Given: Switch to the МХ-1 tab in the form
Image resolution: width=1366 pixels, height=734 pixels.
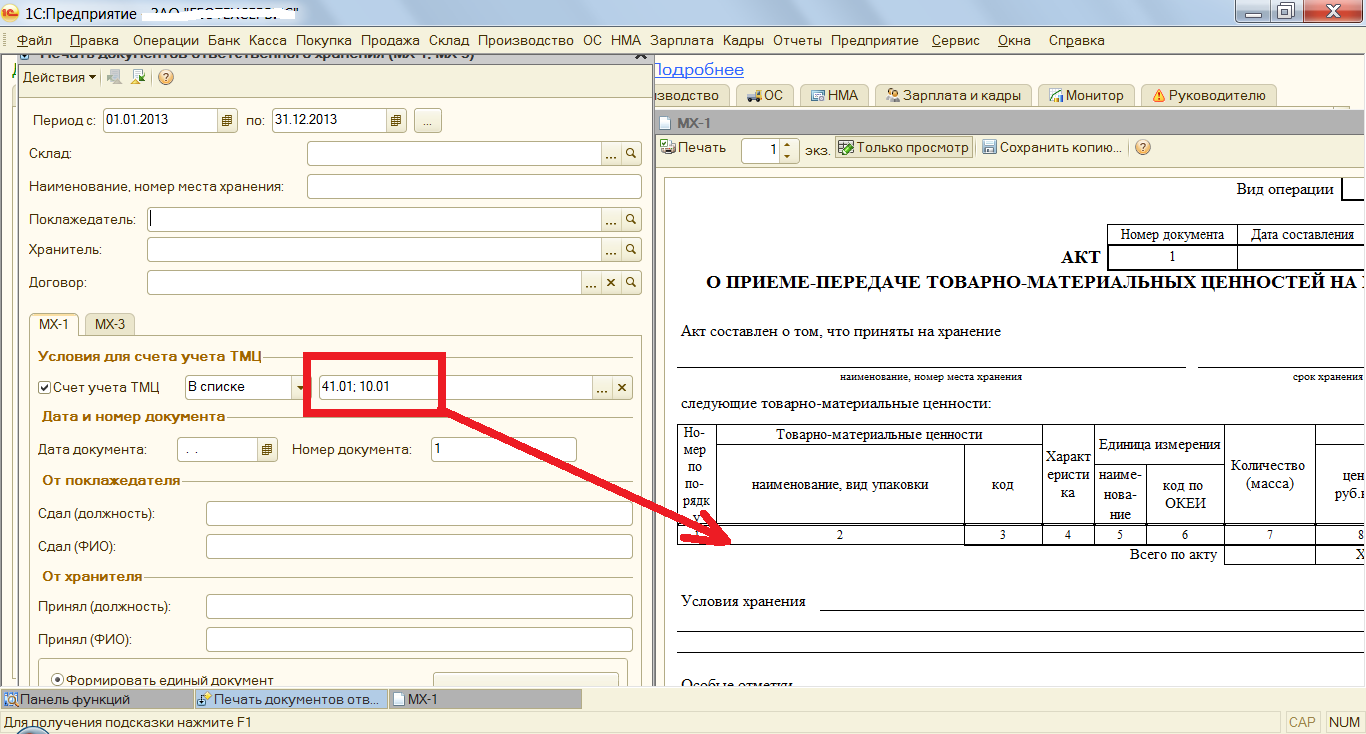Looking at the screenshot, I should [x=54, y=324].
